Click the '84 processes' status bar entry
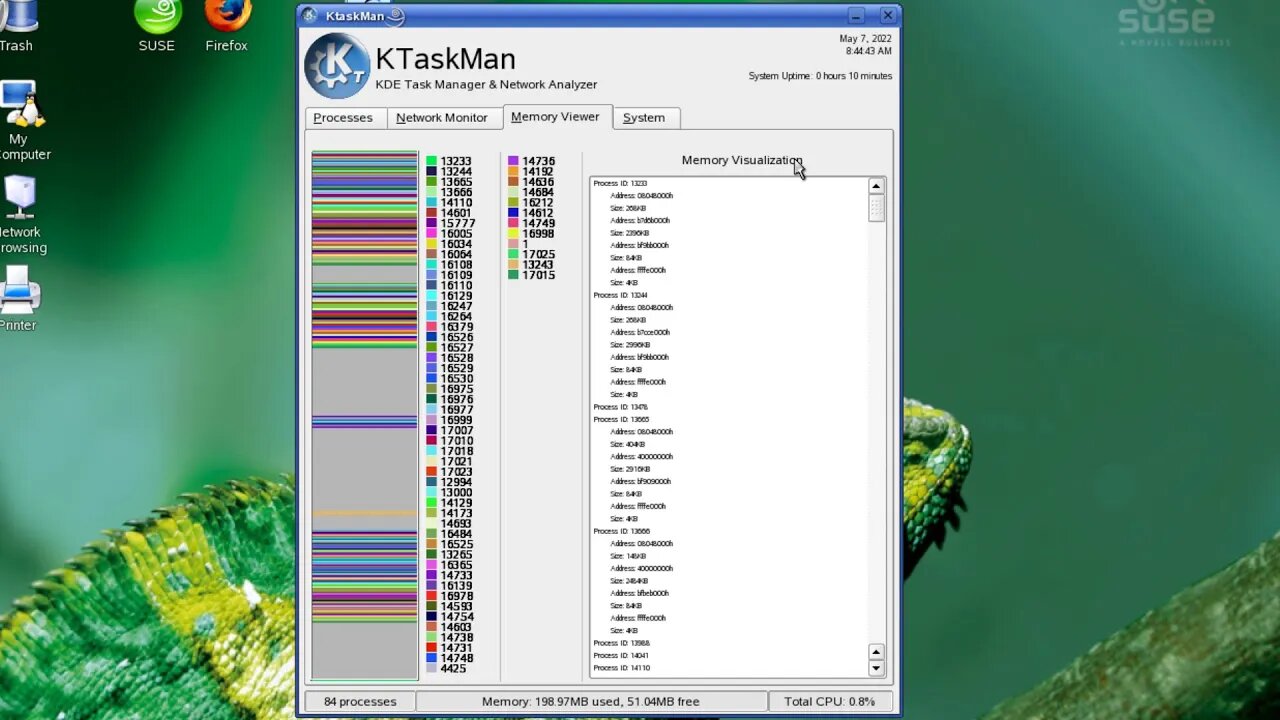Image resolution: width=1280 pixels, height=720 pixels. point(360,702)
